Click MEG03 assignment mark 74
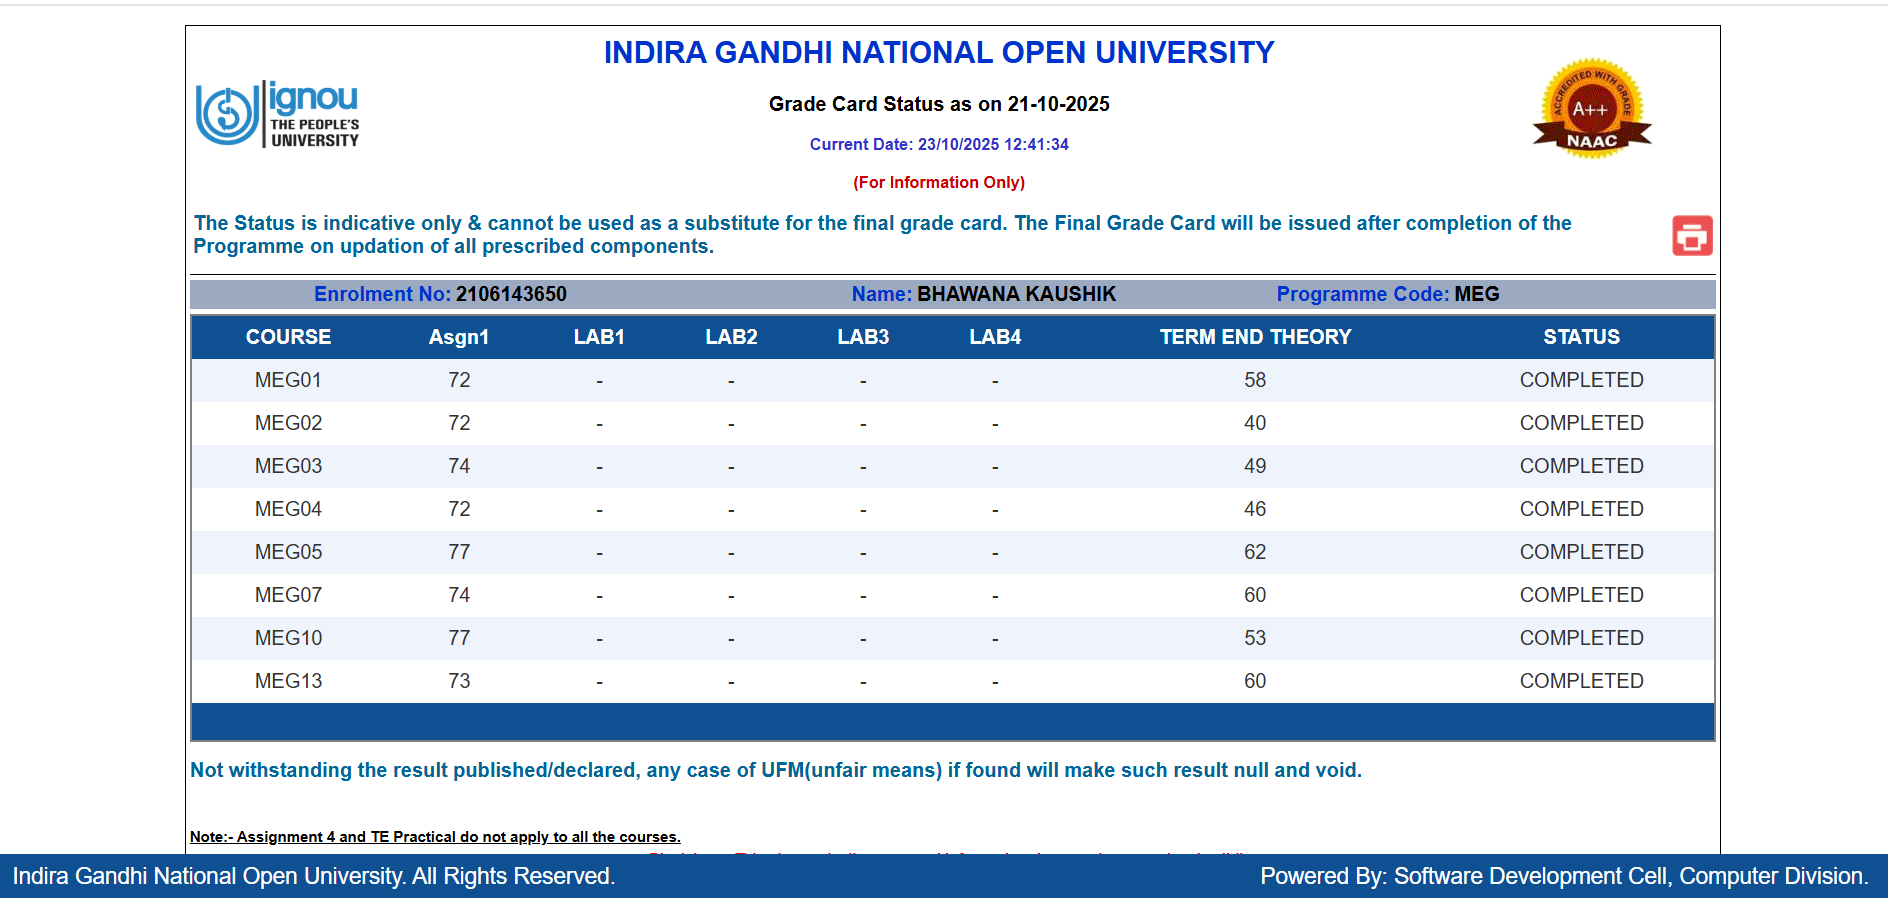Image resolution: width=1888 pixels, height=898 pixels. [459, 466]
